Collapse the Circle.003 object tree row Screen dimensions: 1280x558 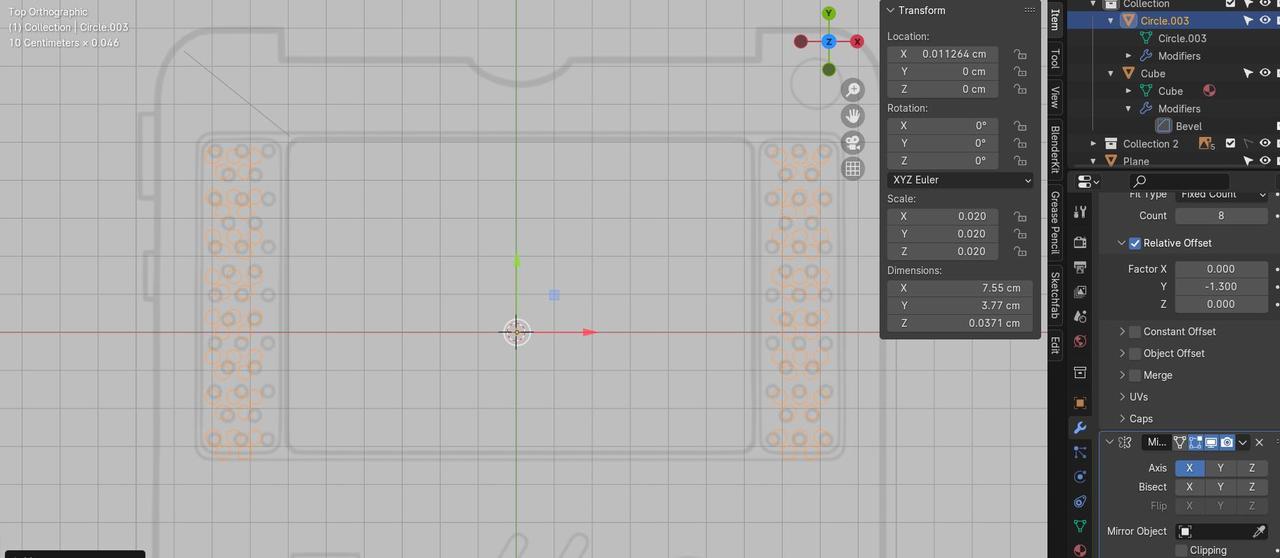click(1110, 20)
